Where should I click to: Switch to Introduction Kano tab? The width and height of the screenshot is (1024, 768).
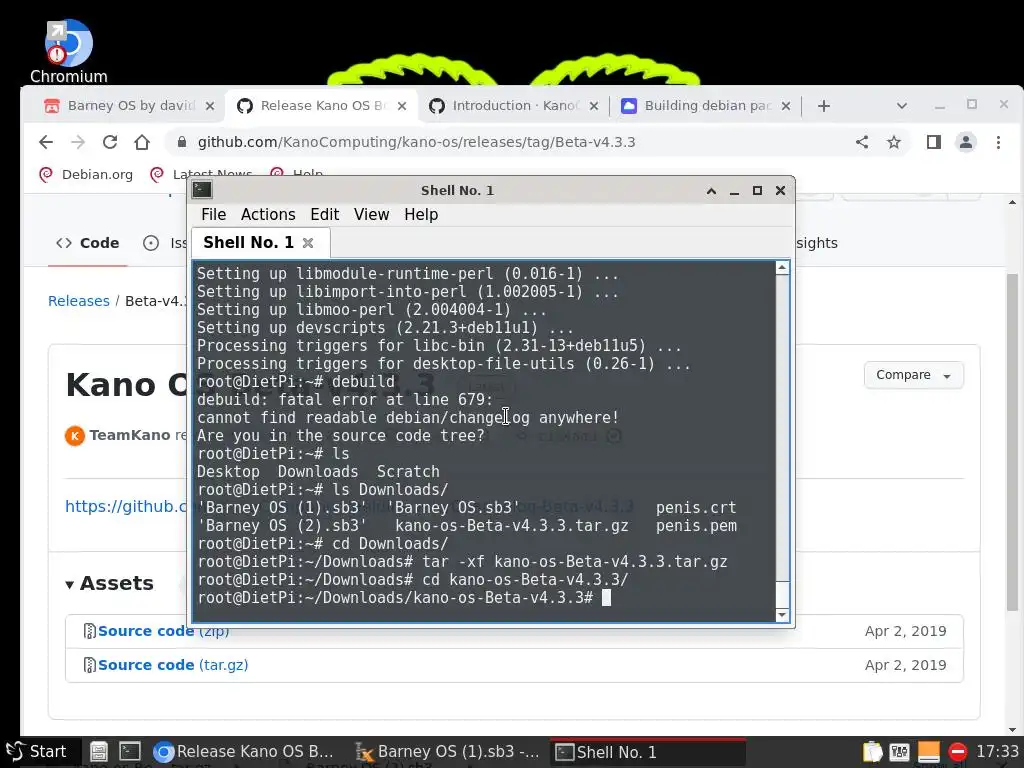[x=514, y=106]
